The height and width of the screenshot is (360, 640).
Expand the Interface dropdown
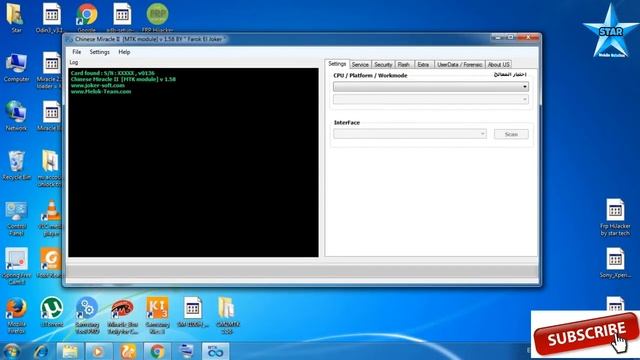point(410,134)
